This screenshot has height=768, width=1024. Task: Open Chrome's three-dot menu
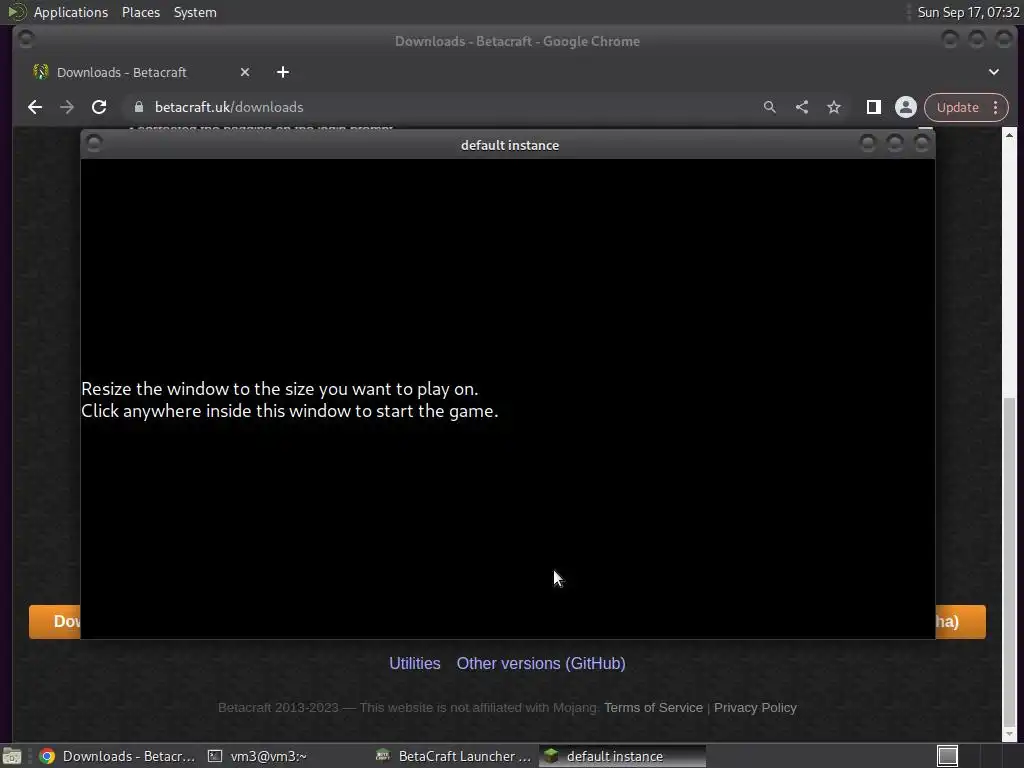pyautogui.click(x=996, y=107)
